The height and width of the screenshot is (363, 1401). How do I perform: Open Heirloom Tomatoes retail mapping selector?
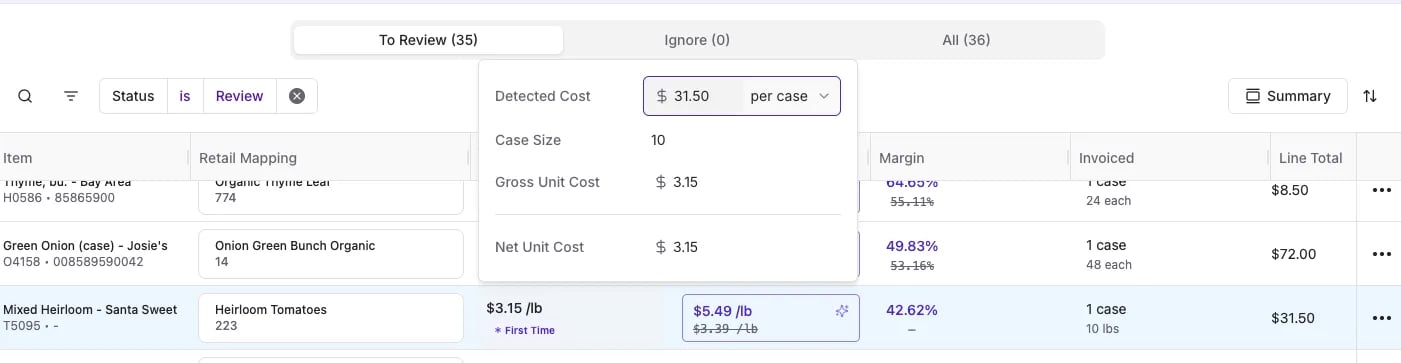tap(331, 318)
